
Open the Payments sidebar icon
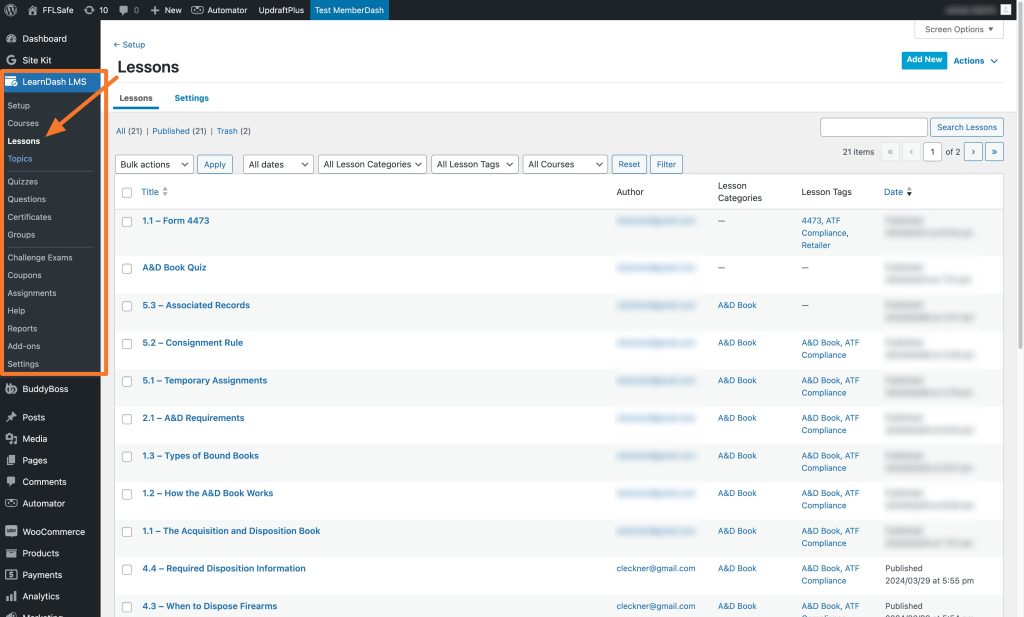(11, 575)
